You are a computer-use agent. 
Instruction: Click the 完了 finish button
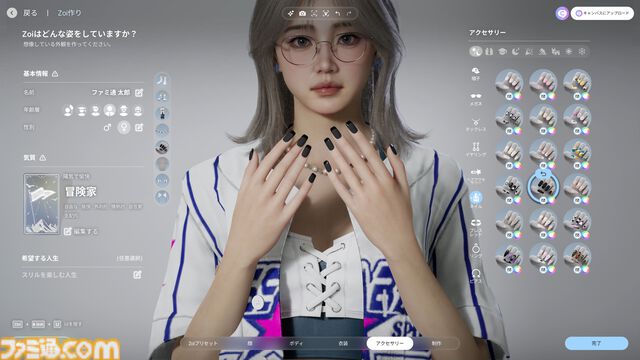[x=596, y=344]
